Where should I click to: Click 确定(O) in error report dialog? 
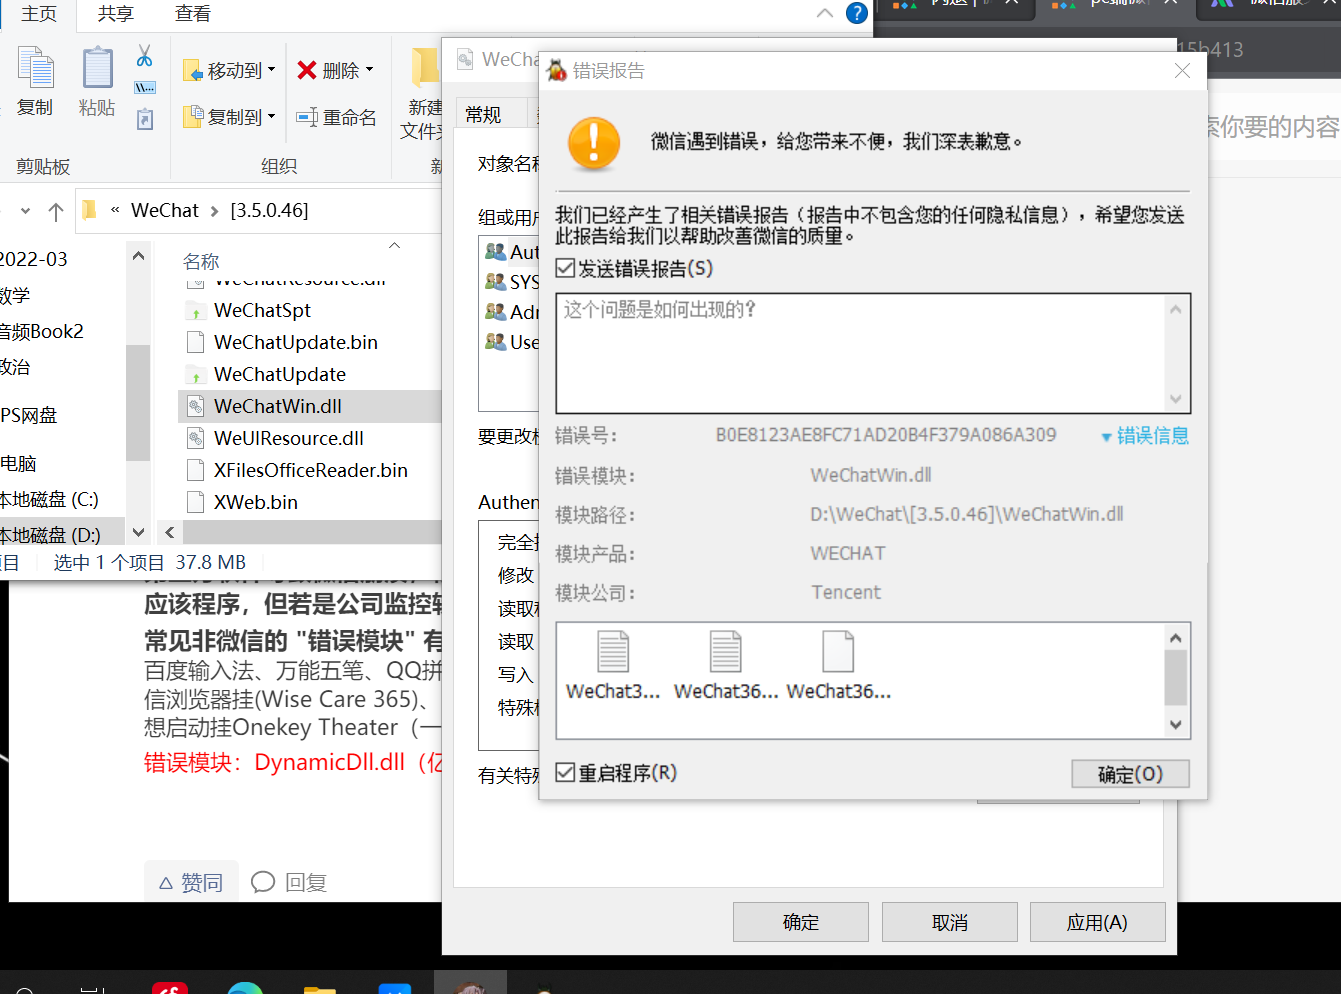(x=1130, y=774)
